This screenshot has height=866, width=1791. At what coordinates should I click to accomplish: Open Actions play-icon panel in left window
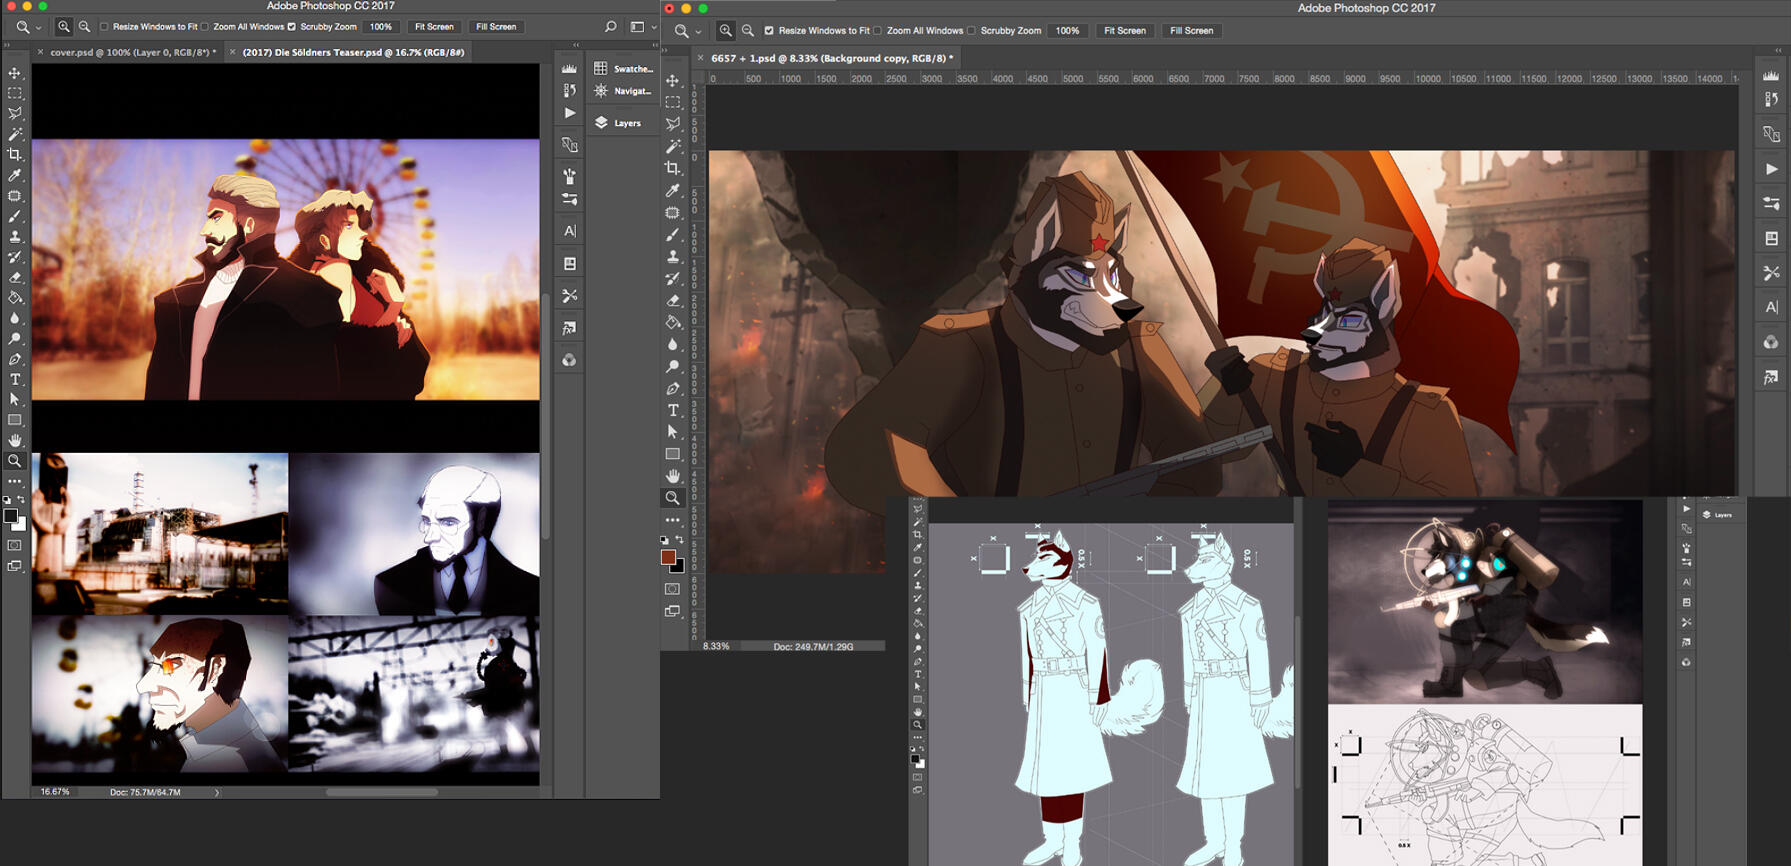coord(569,113)
